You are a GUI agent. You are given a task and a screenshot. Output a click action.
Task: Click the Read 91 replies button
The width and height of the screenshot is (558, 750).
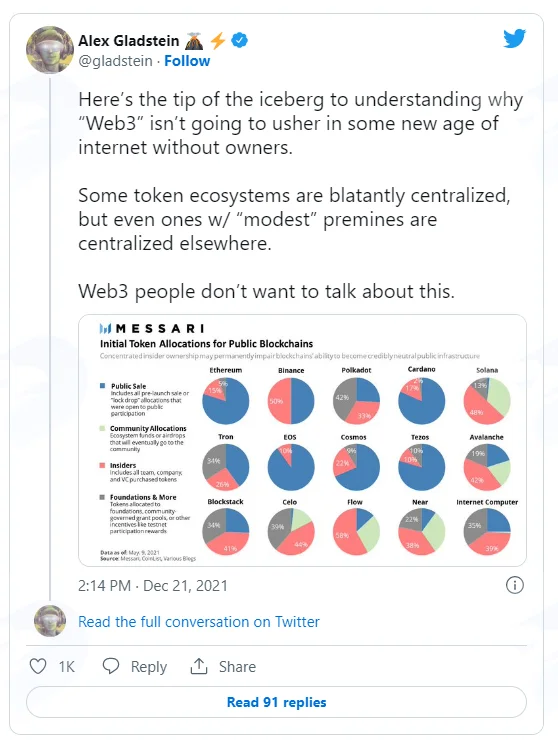click(276, 702)
